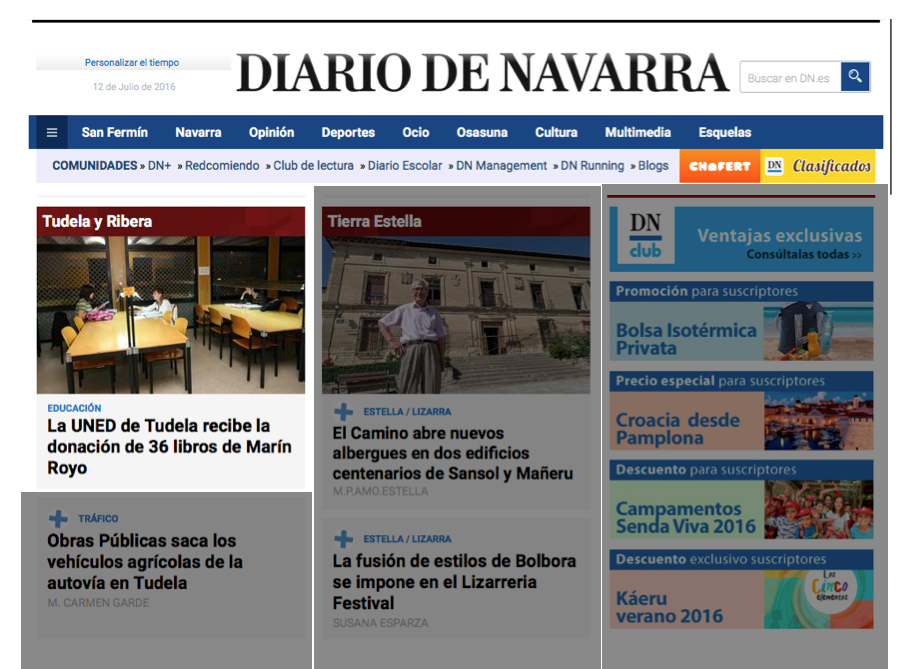Open Ventajas exclusivas banner text

pos(779,236)
